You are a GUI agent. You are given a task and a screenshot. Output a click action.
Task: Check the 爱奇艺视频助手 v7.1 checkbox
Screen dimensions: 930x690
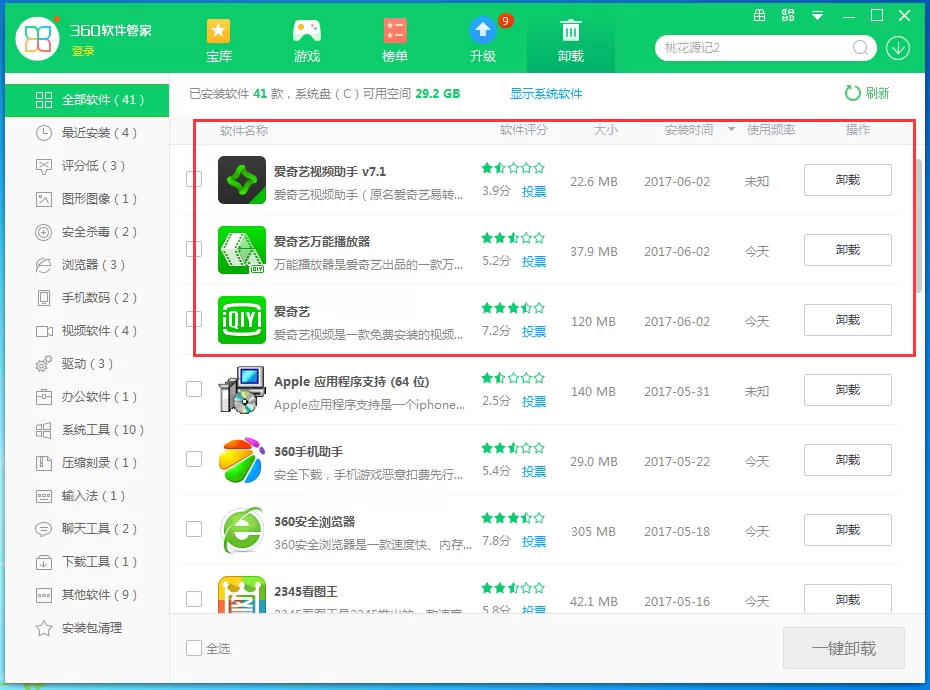point(194,179)
